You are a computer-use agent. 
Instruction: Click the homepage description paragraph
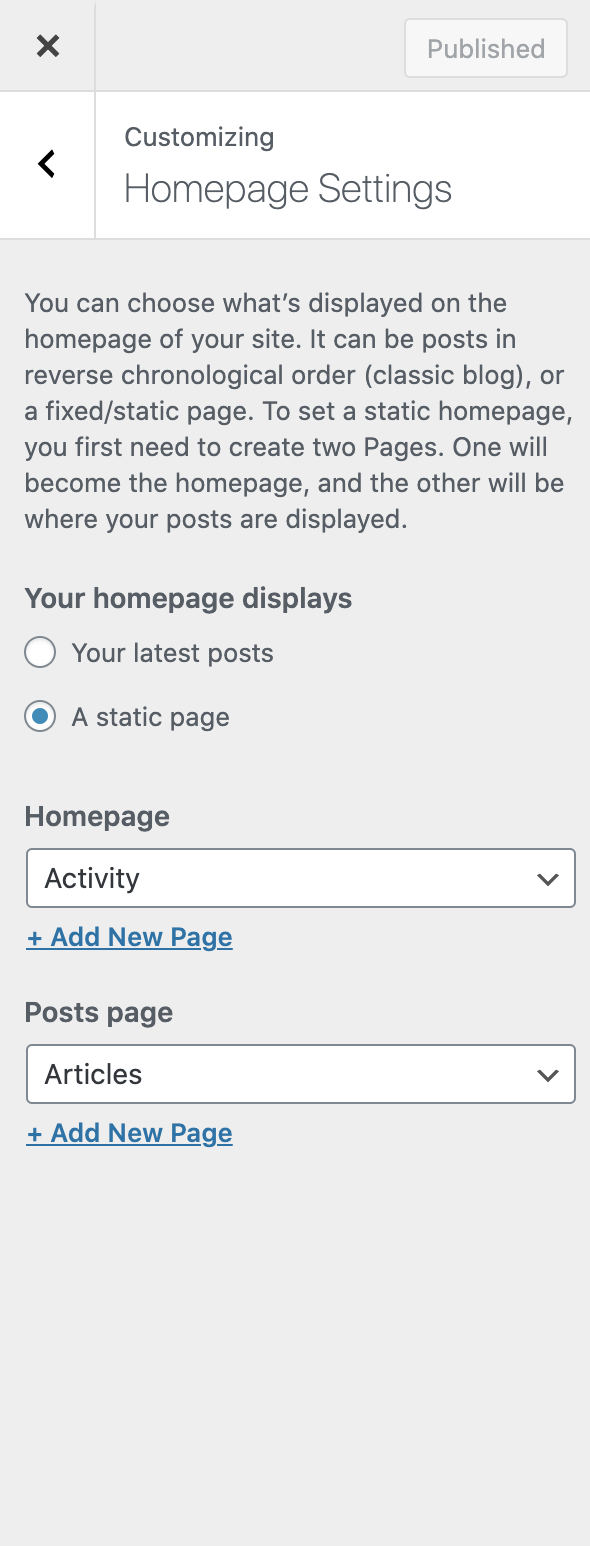pos(295,411)
